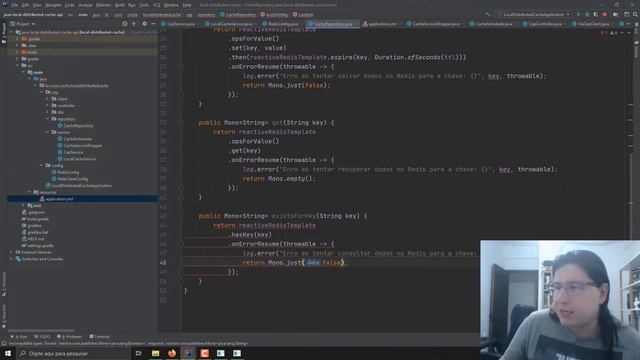
Task: Open the Project view selector dropdown
Action: pyautogui.click(x=23, y=24)
